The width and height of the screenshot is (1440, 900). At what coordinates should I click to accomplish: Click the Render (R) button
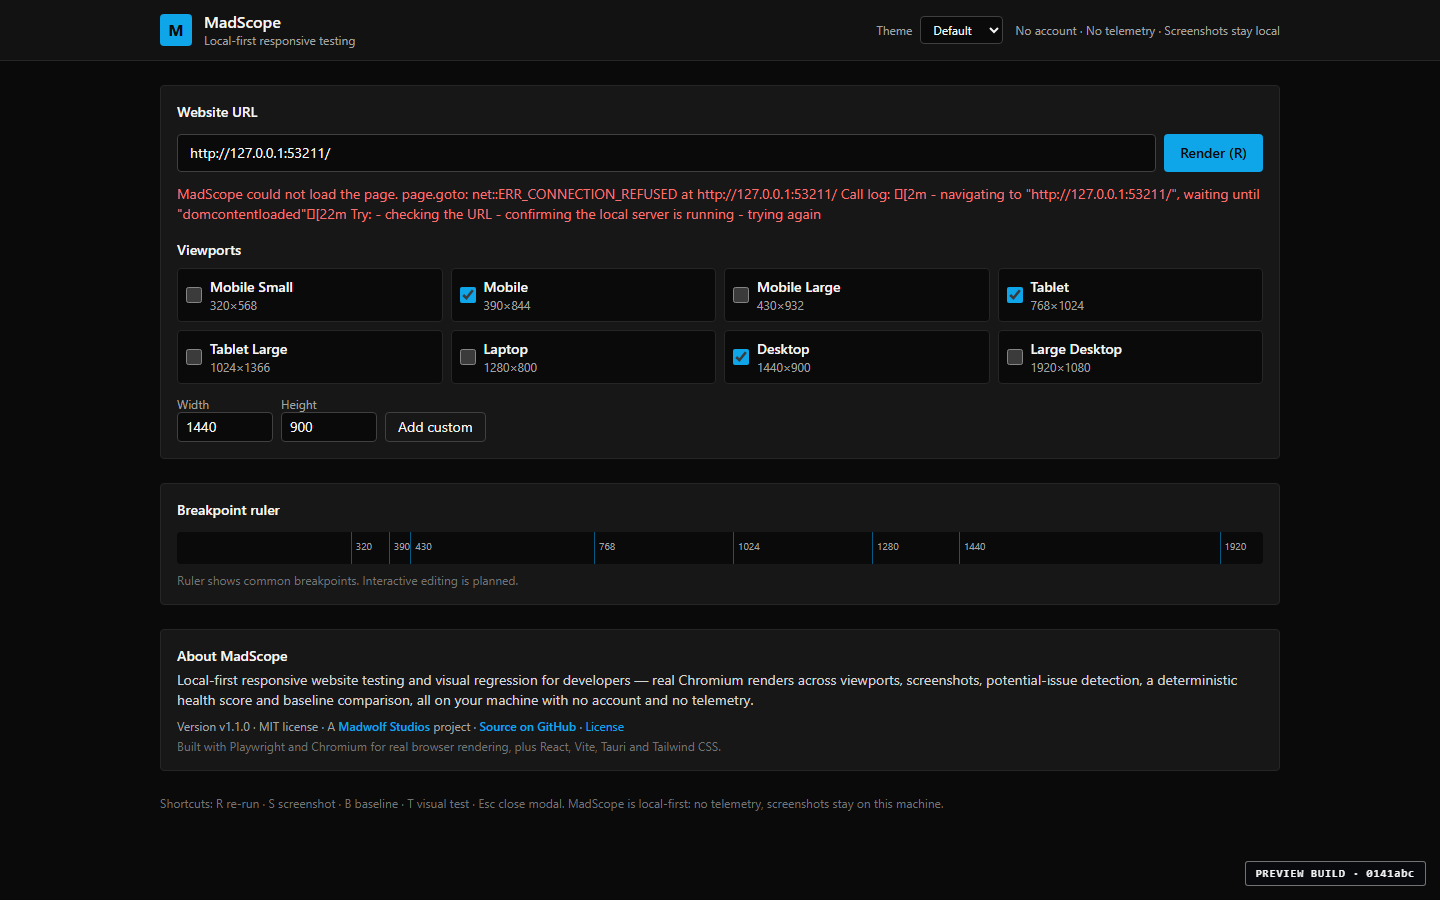pos(1213,153)
